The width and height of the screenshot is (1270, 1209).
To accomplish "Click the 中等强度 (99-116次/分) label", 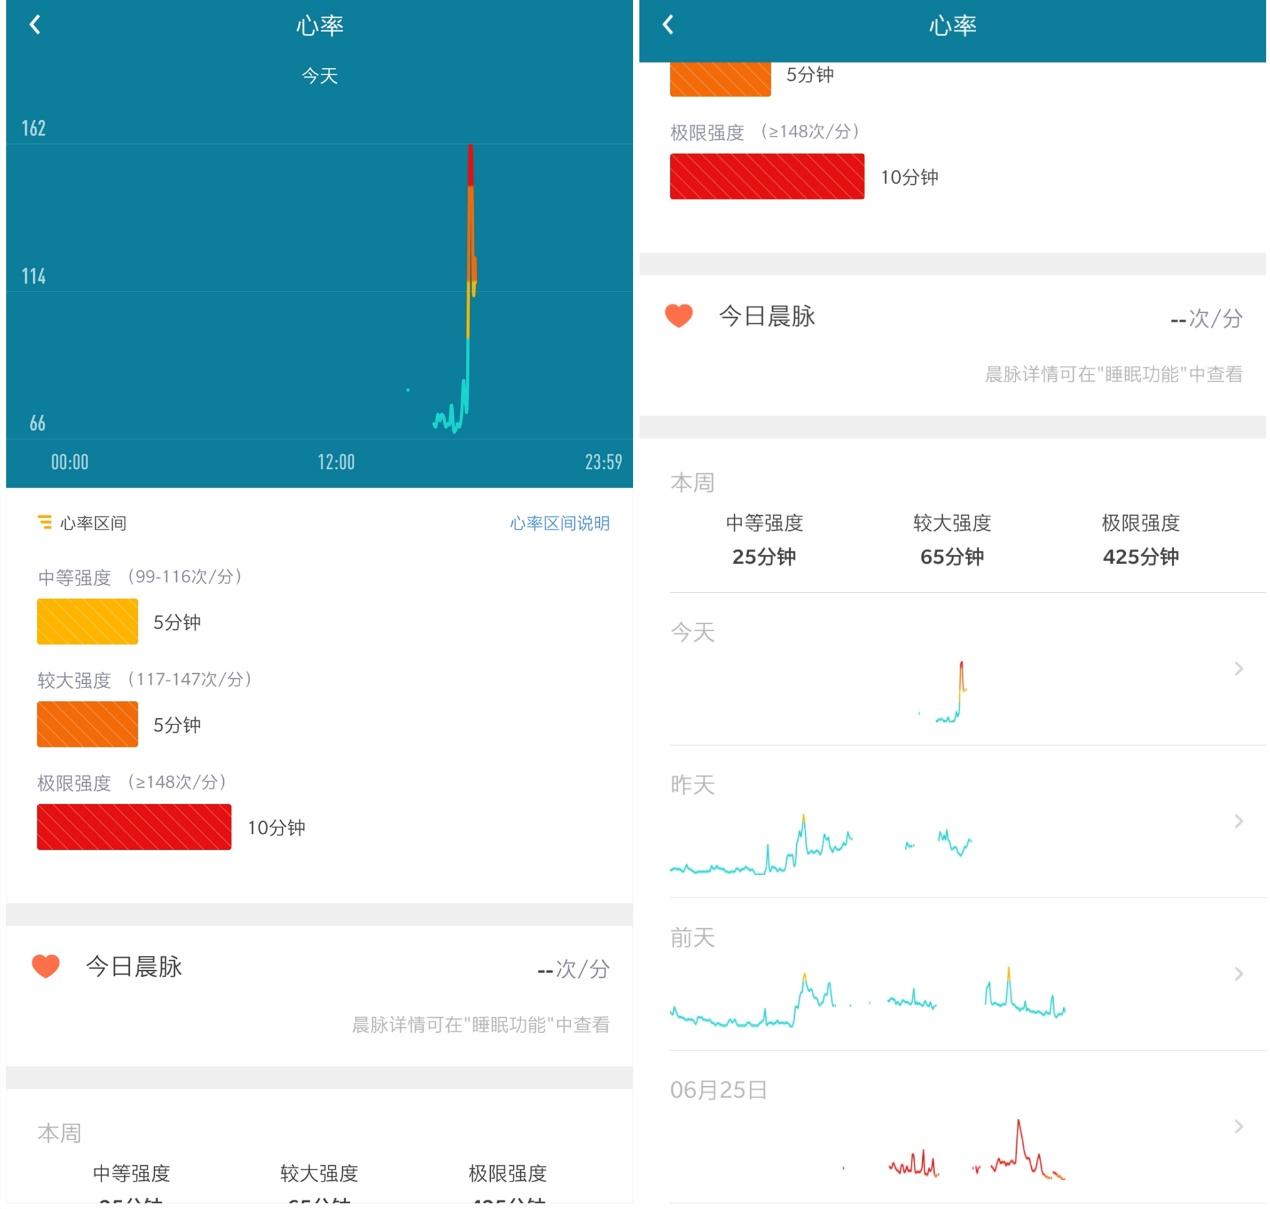I will 140,577.
